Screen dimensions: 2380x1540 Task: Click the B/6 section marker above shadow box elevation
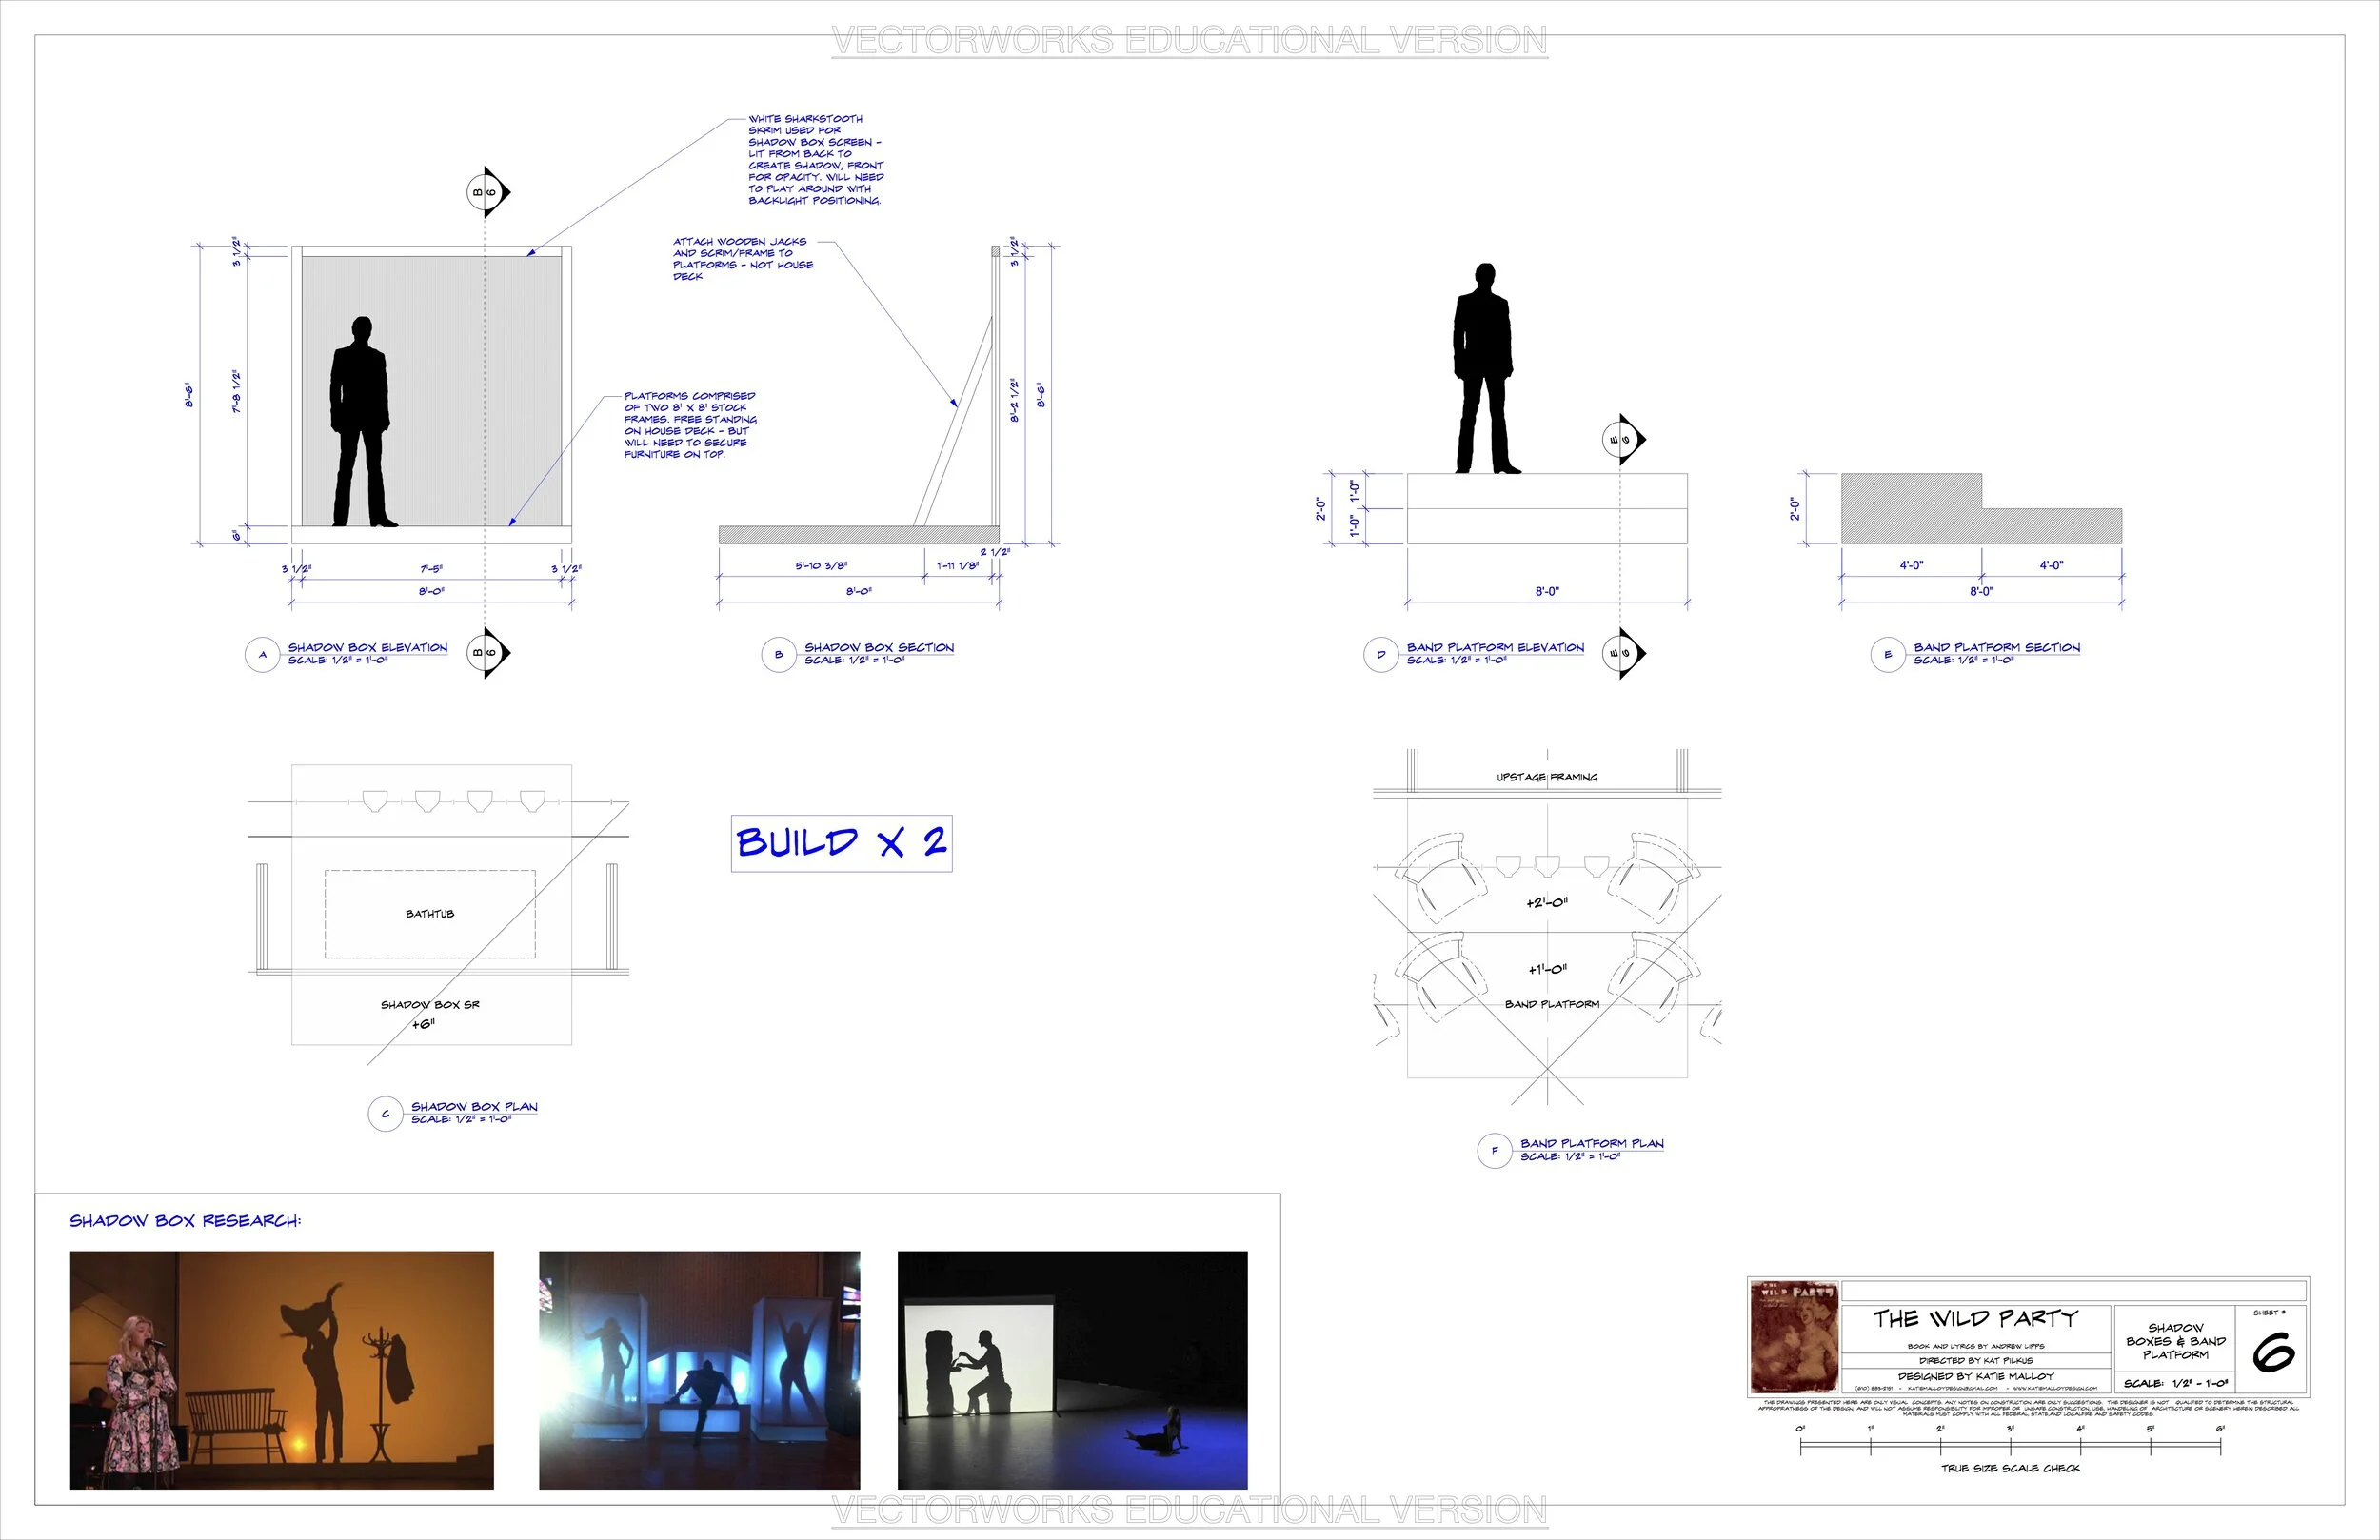(486, 192)
